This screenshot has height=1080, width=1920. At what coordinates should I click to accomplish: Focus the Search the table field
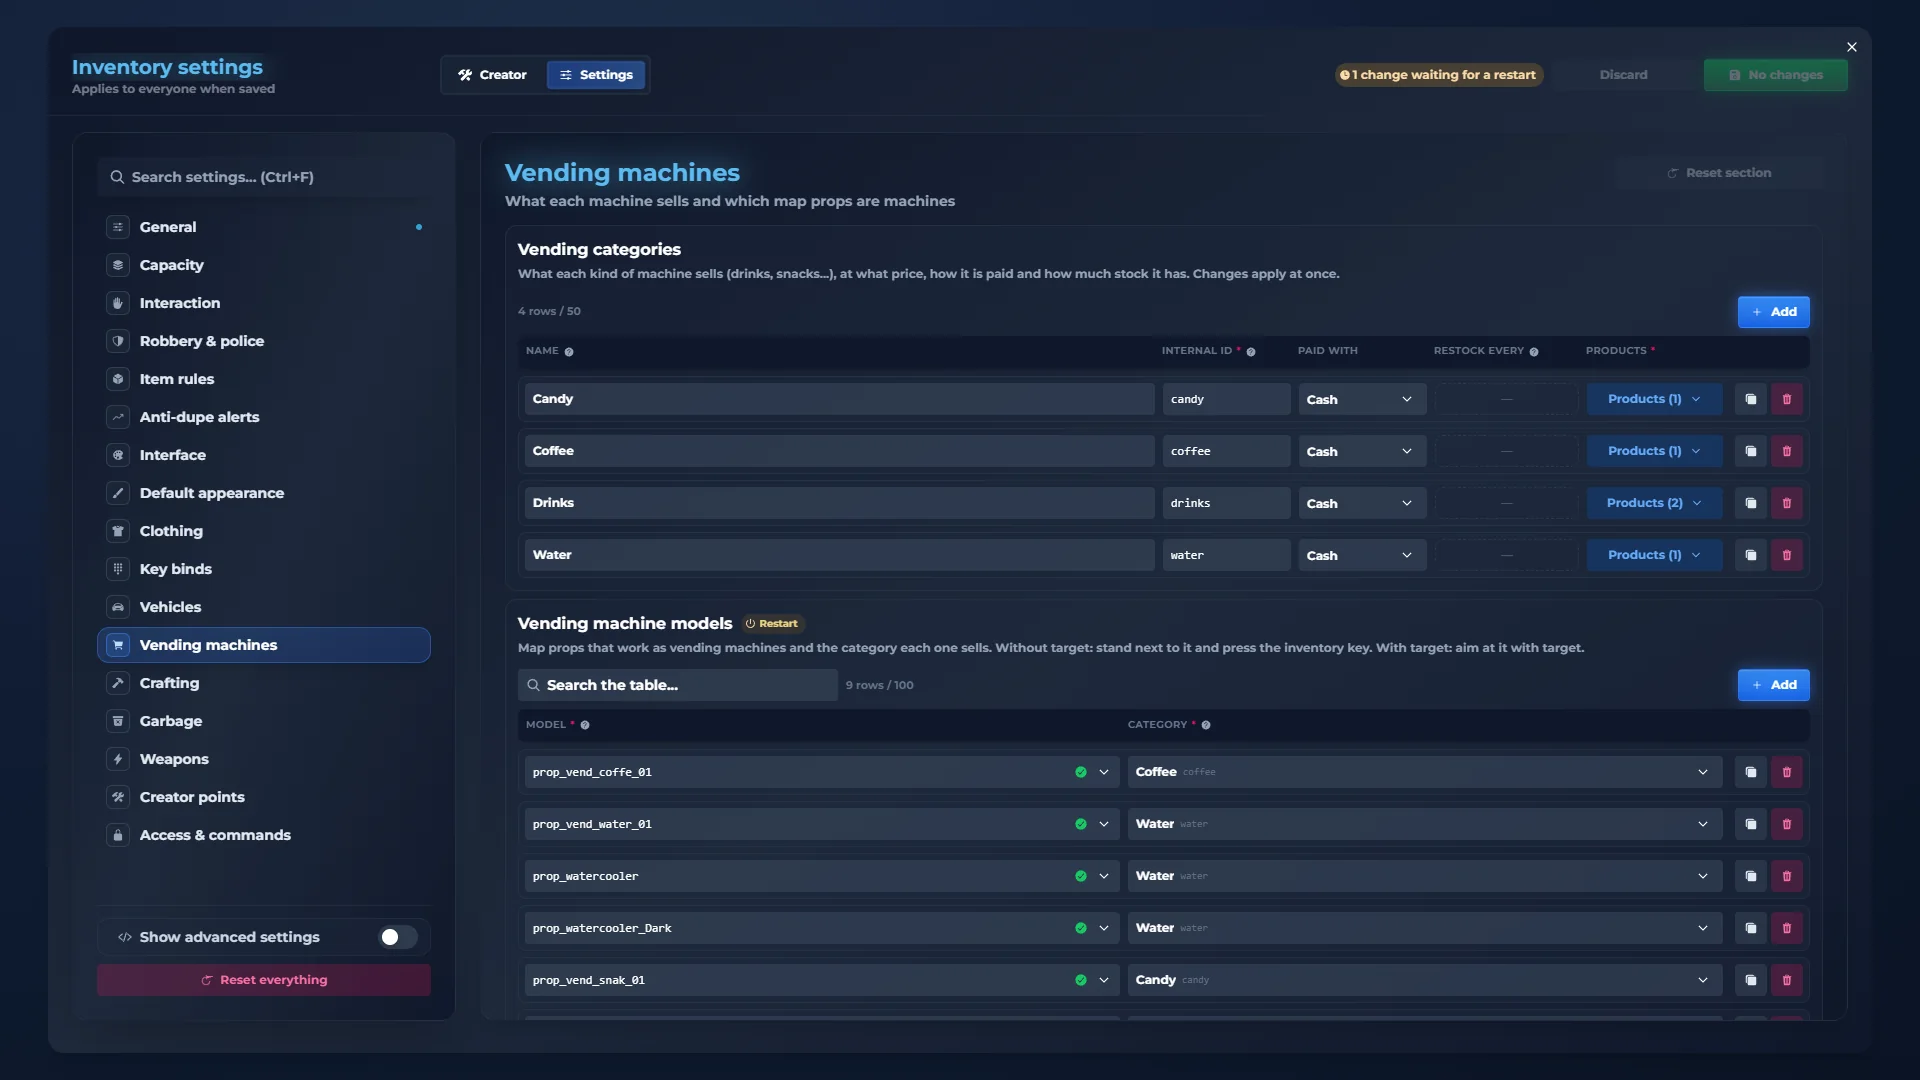click(678, 685)
